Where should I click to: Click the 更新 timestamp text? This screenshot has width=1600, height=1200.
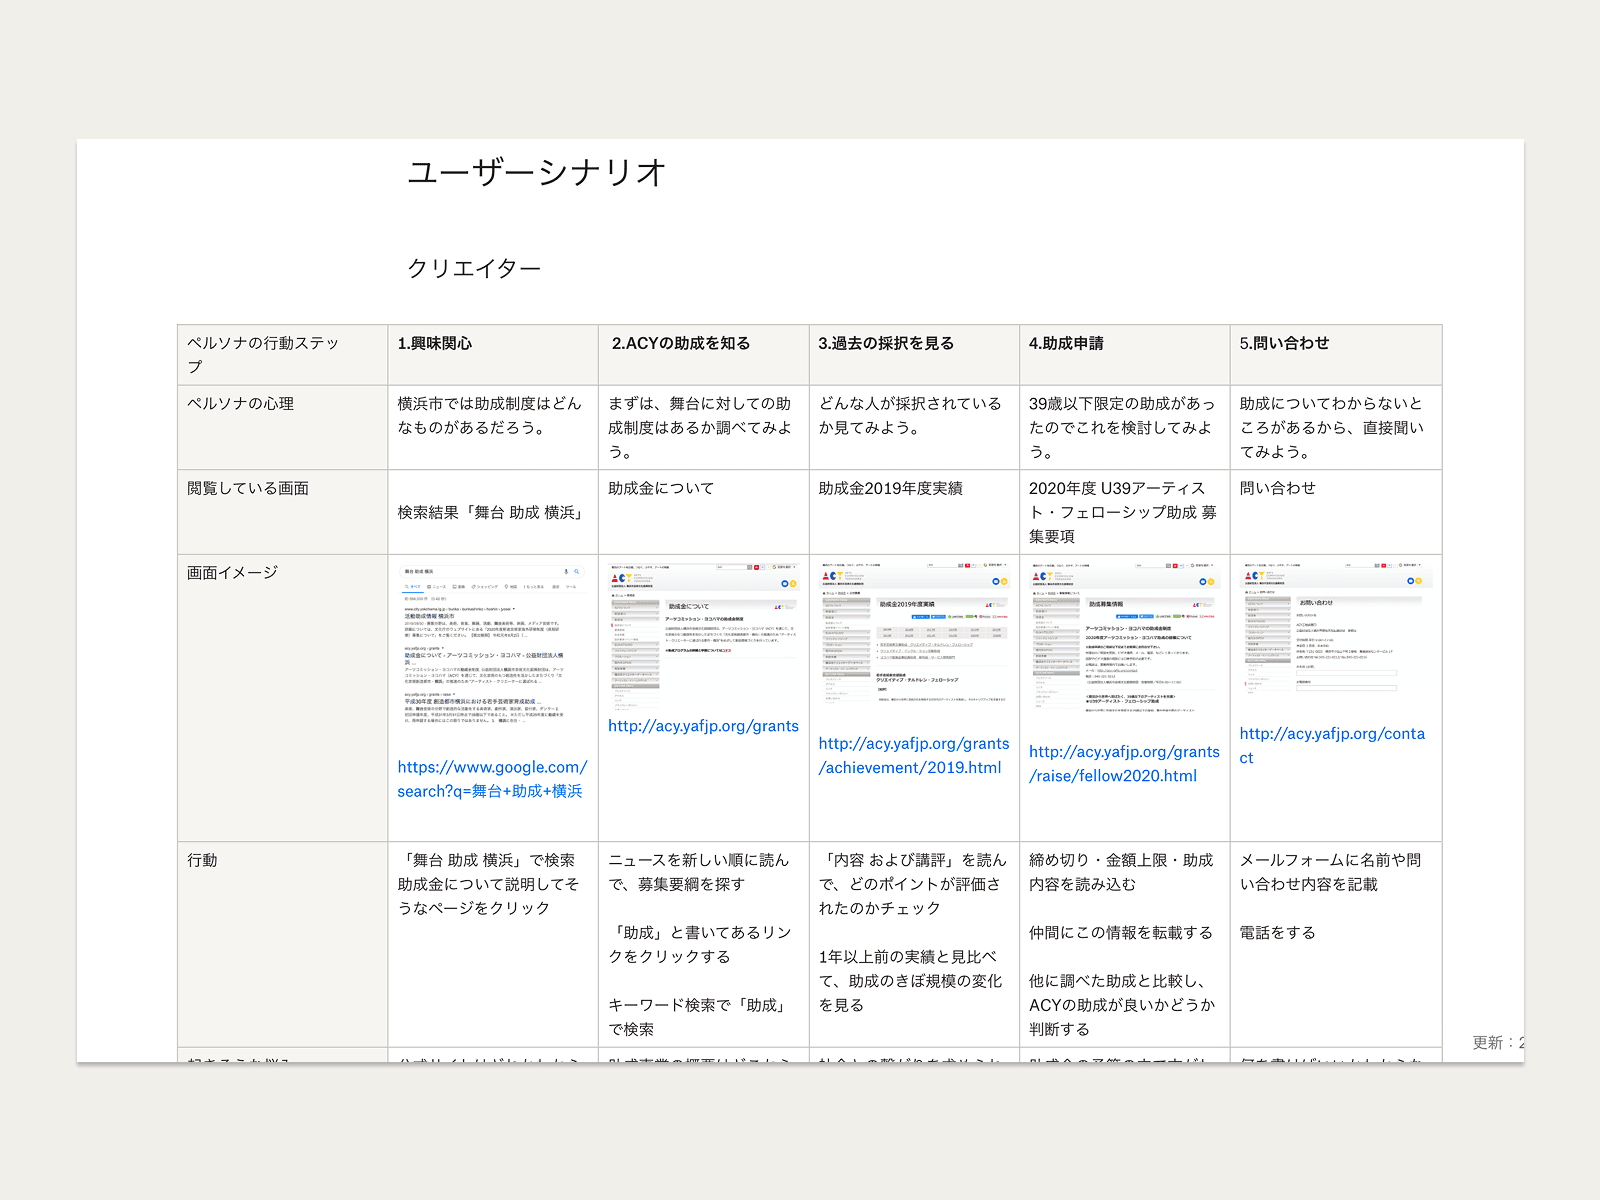(x=1498, y=1043)
